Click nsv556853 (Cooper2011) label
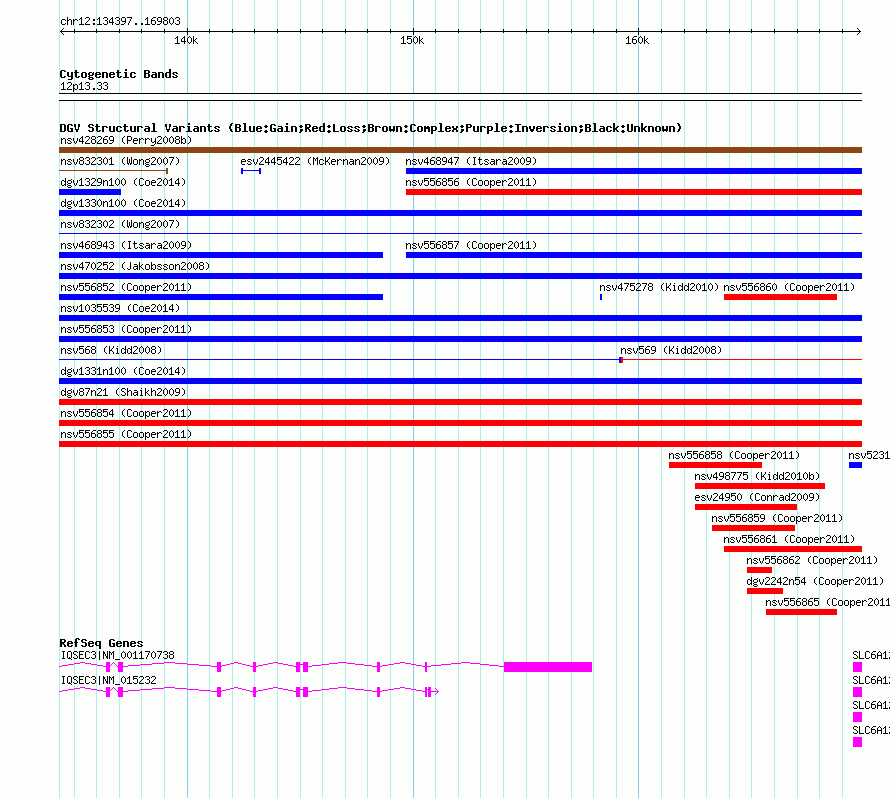 tap(126, 329)
